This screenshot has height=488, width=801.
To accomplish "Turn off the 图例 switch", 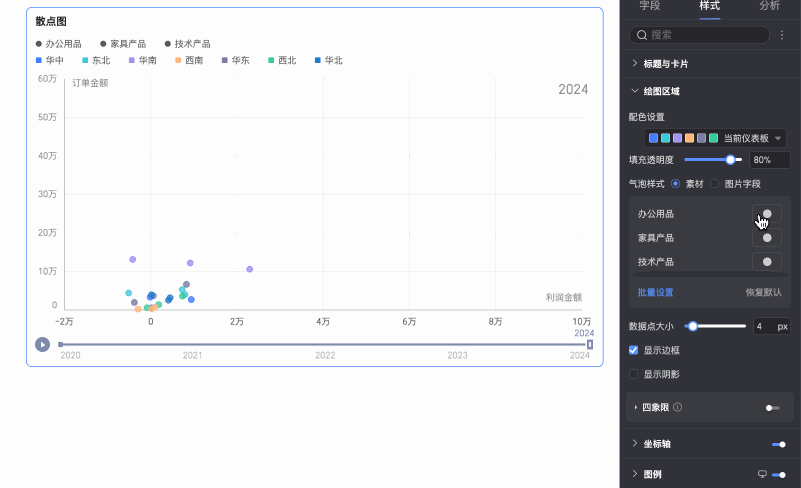I will point(779,475).
